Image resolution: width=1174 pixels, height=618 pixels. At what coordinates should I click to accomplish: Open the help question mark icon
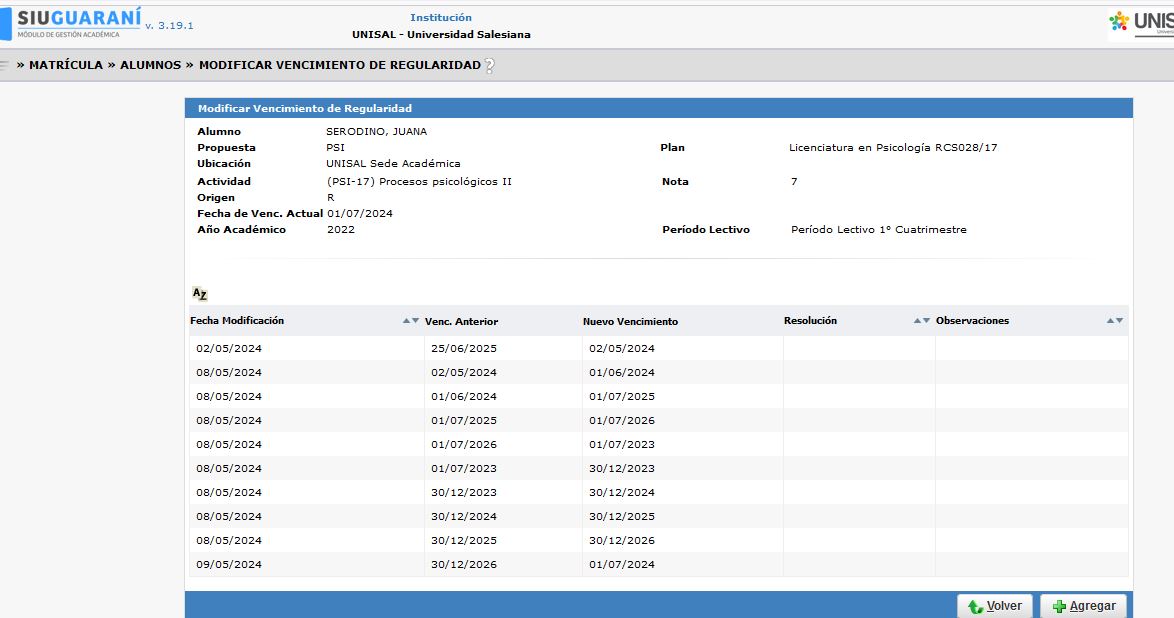[490, 66]
